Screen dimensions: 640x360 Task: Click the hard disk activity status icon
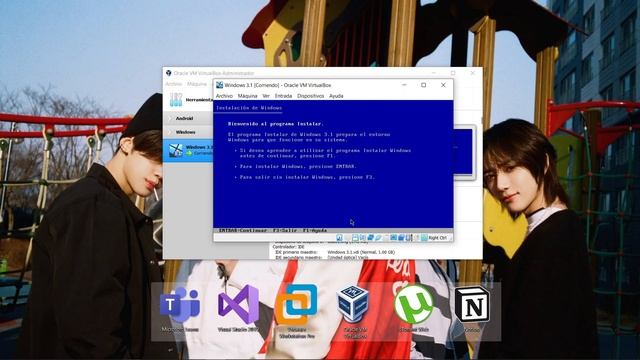click(x=340, y=238)
